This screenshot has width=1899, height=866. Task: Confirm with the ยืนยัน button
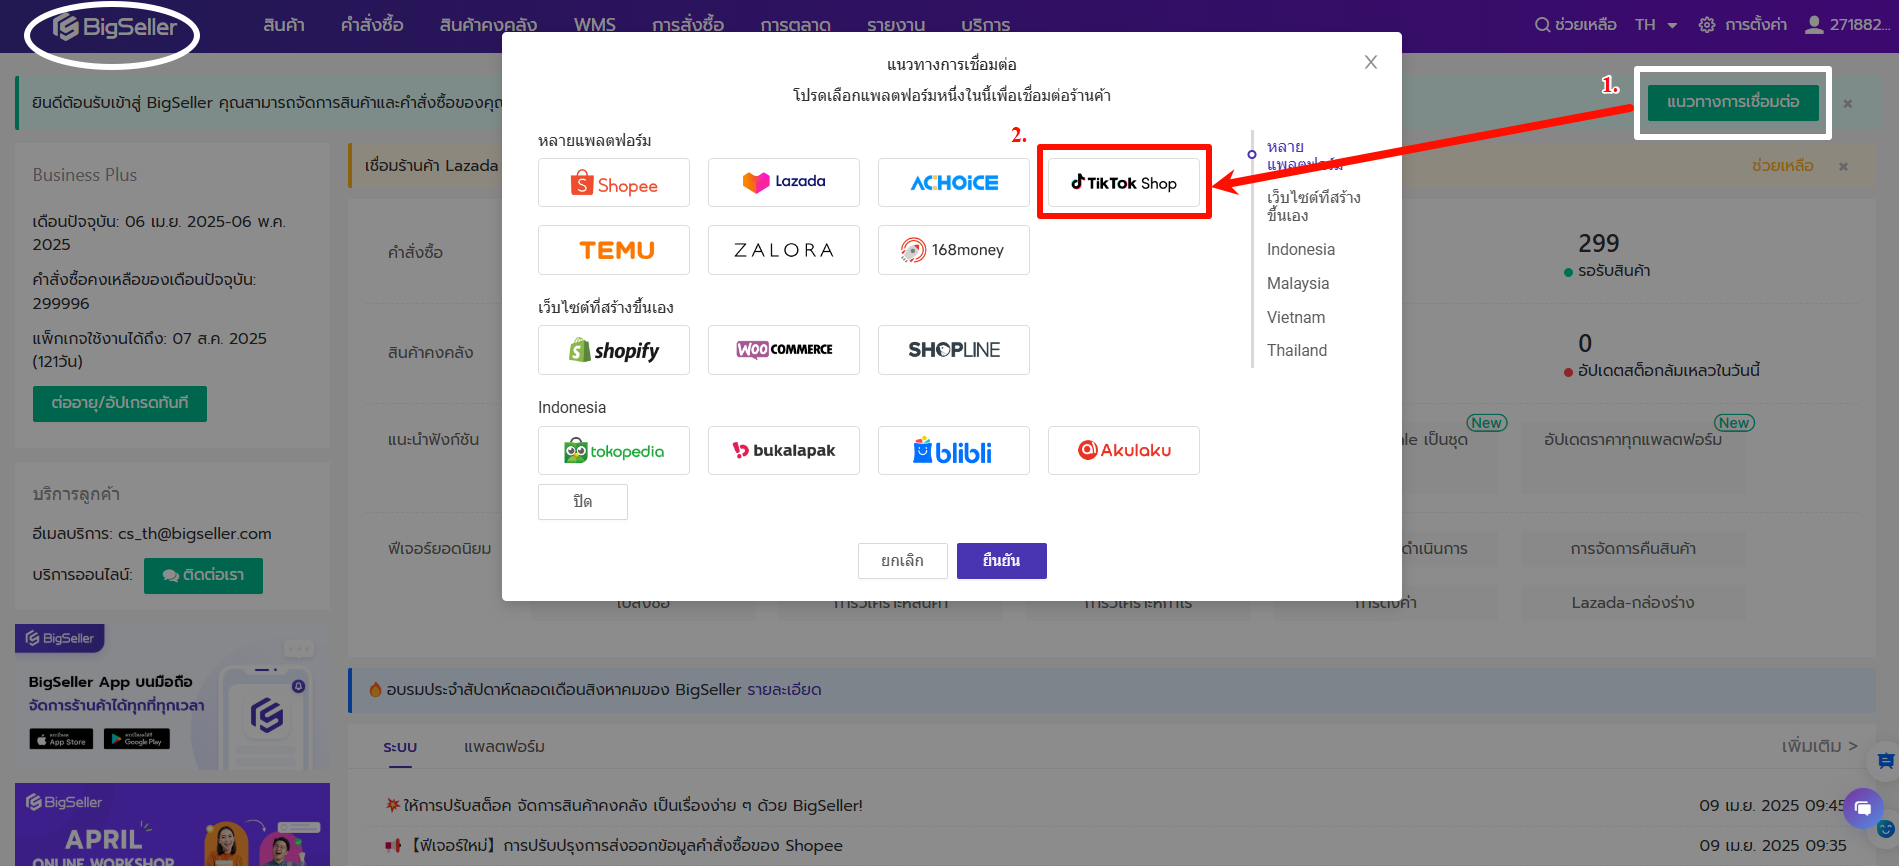(1002, 561)
